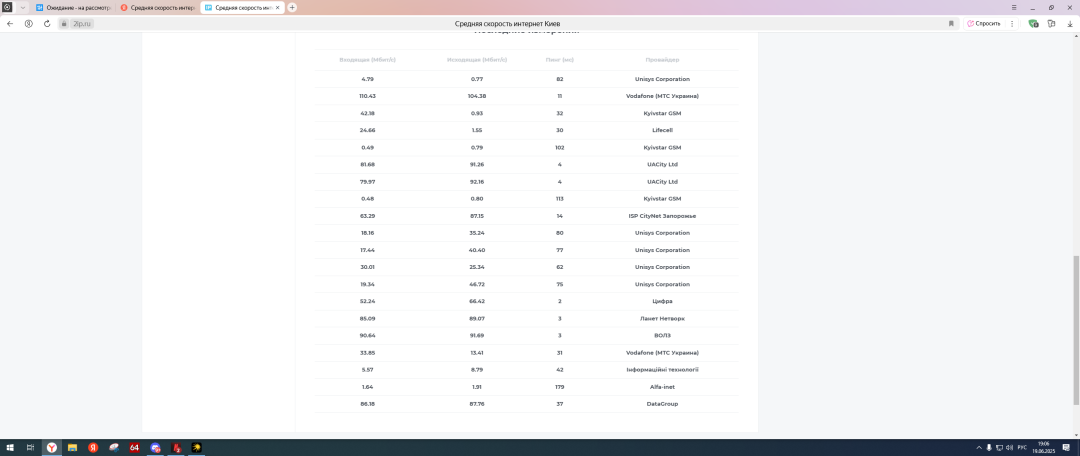Reload the page with refresh icon

[x=47, y=23]
